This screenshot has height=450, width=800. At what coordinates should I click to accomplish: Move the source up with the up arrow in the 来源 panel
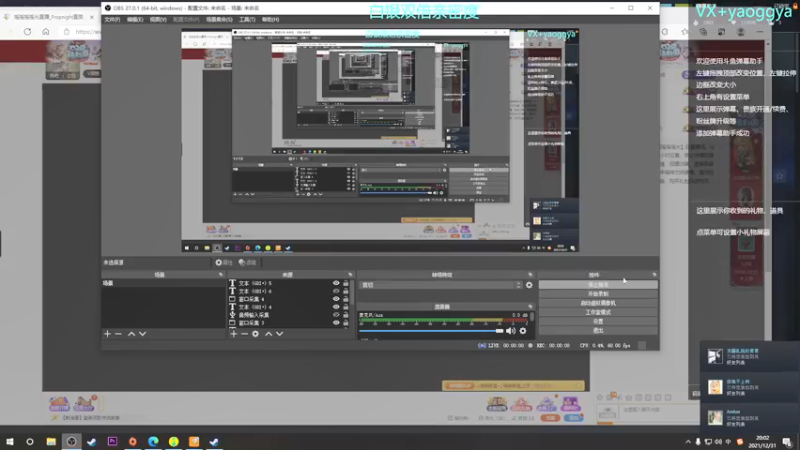268,334
